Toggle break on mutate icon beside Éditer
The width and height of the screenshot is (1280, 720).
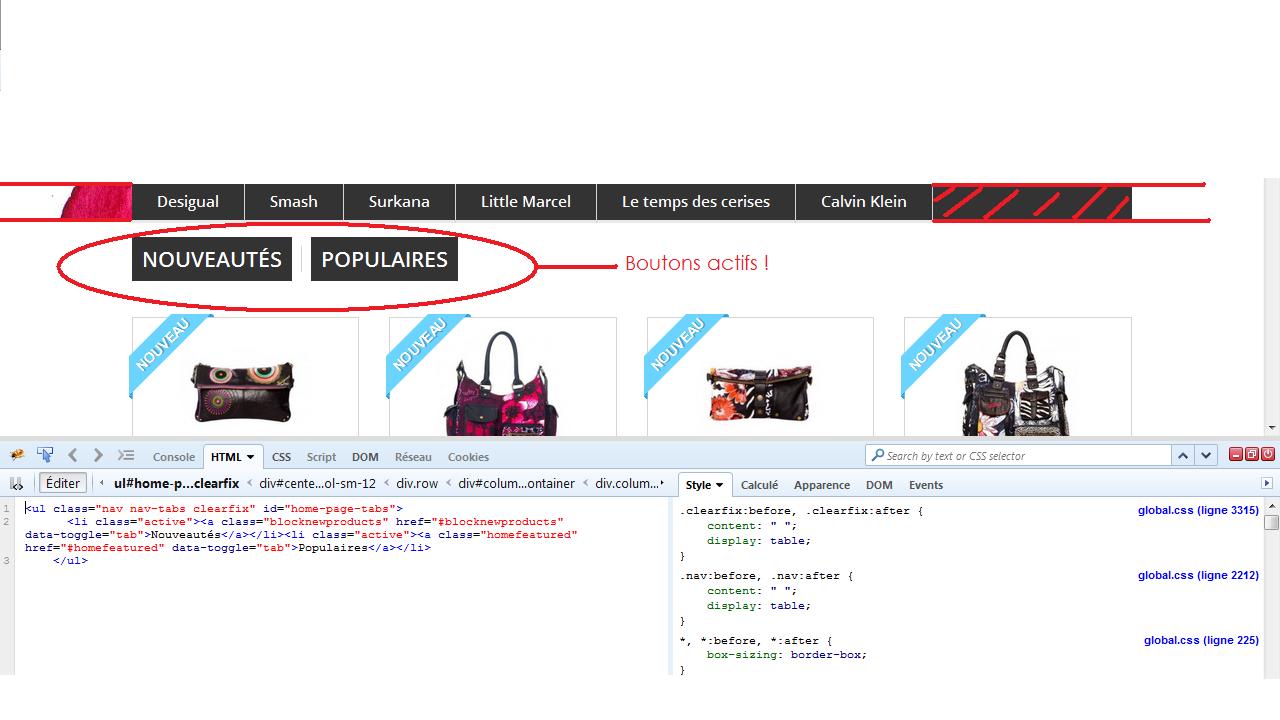point(17,483)
